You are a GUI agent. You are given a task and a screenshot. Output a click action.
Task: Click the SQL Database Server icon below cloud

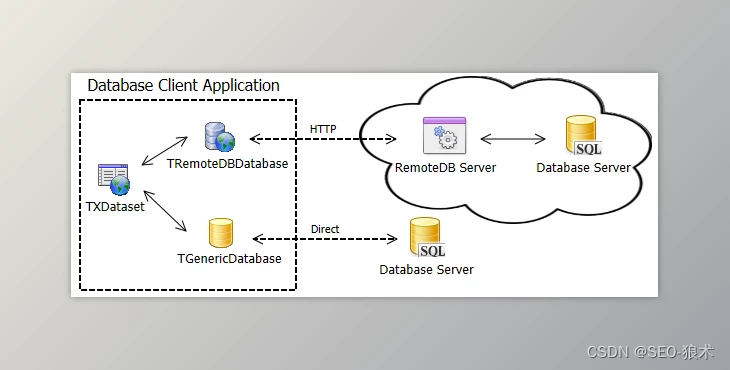tap(427, 237)
